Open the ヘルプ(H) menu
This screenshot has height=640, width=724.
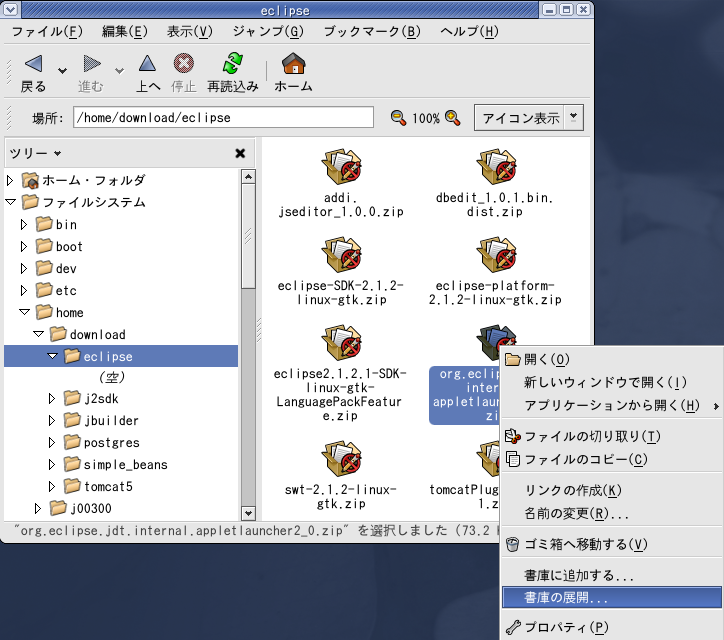[x=470, y=31]
